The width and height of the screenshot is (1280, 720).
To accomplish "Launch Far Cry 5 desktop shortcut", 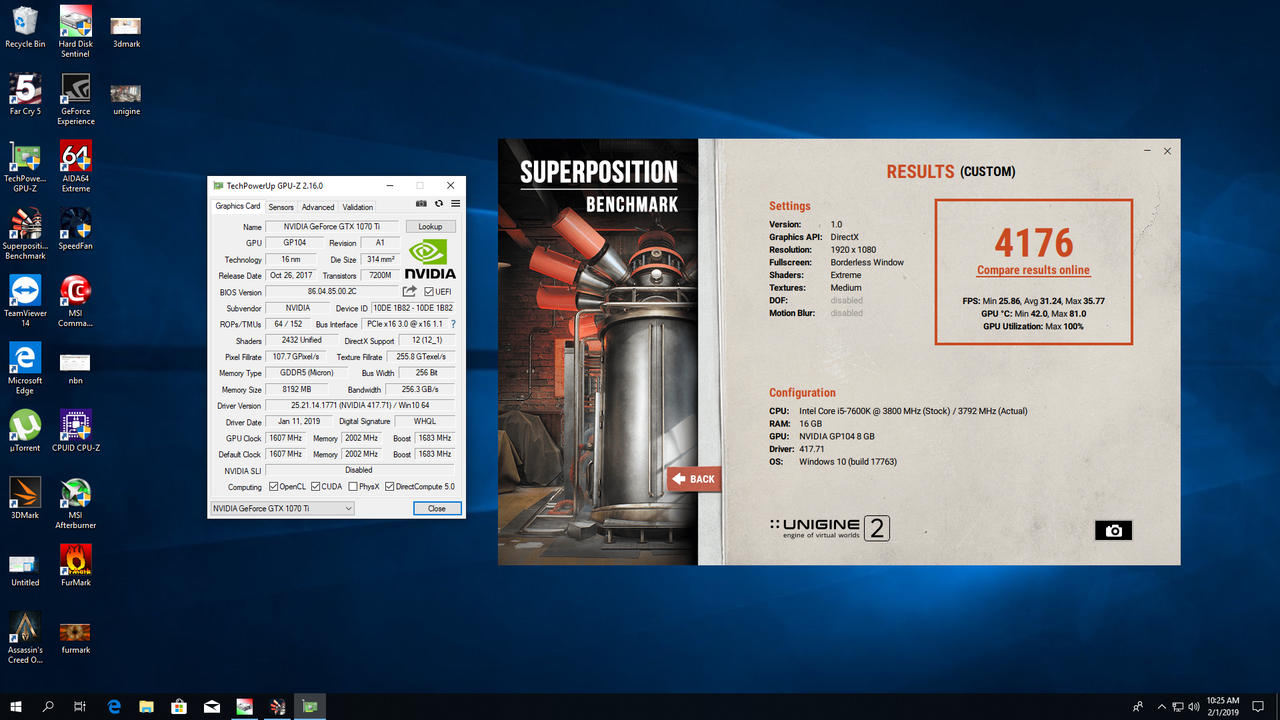I will click(25, 94).
